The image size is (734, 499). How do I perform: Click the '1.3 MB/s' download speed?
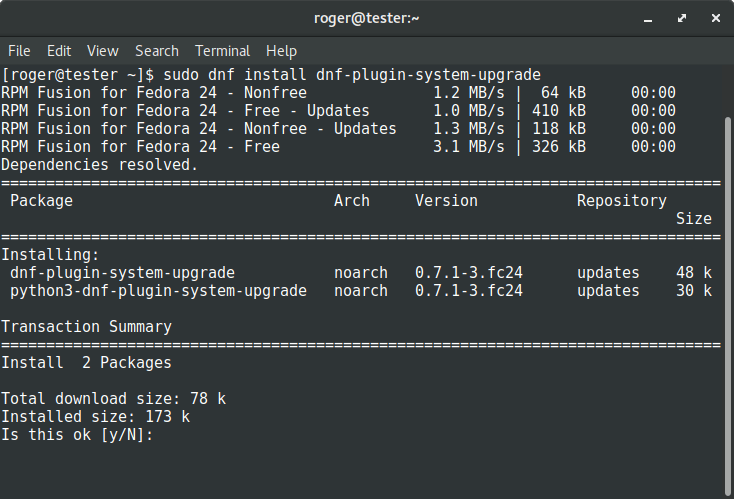(469, 129)
